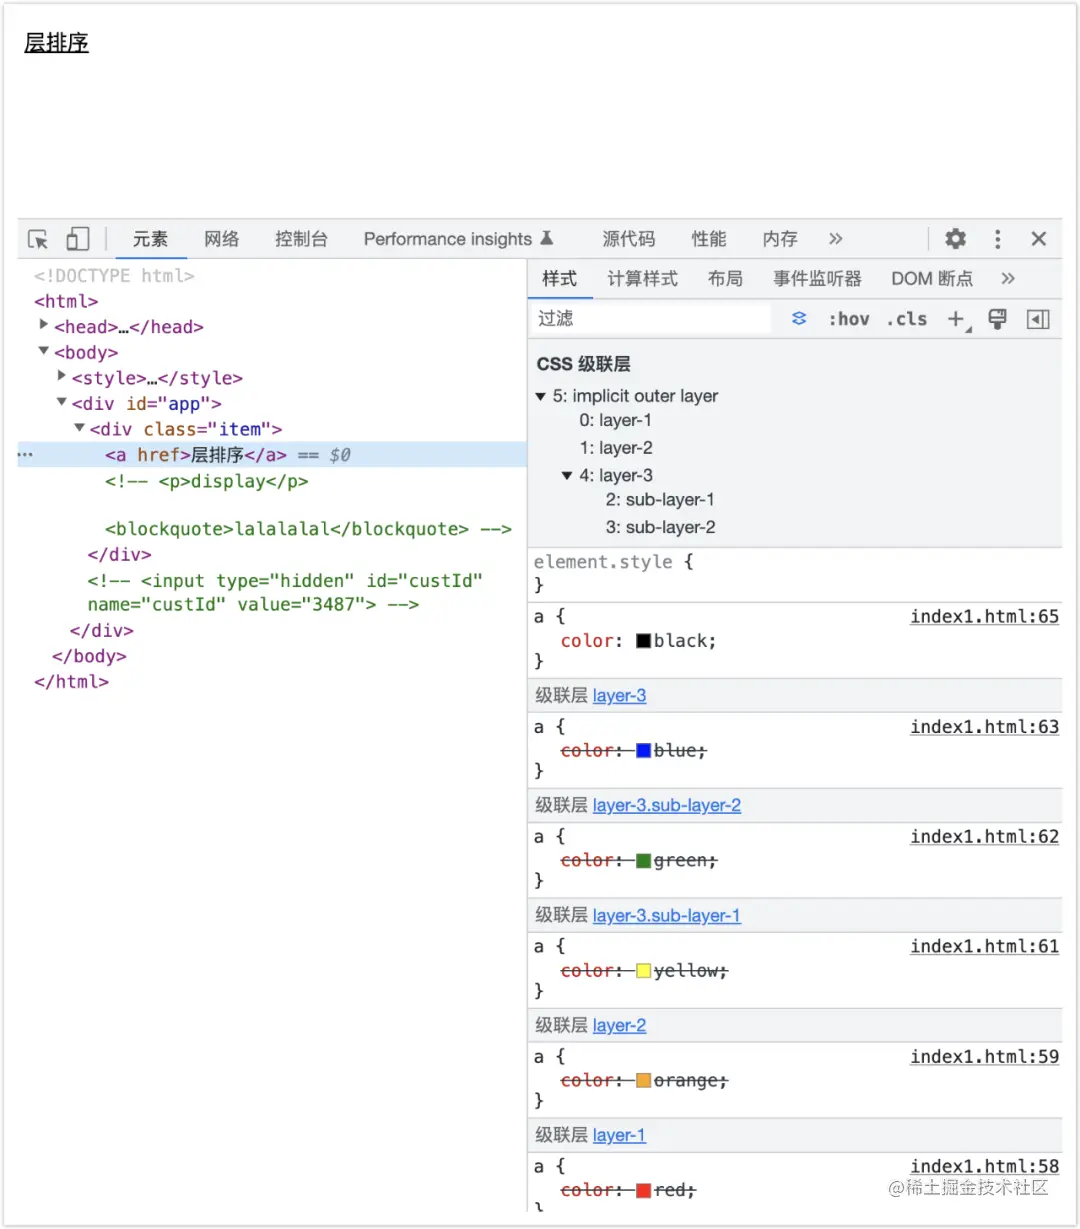
Task: Select the 0: layer-1 tree entry
Action: click(x=615, y=420)
